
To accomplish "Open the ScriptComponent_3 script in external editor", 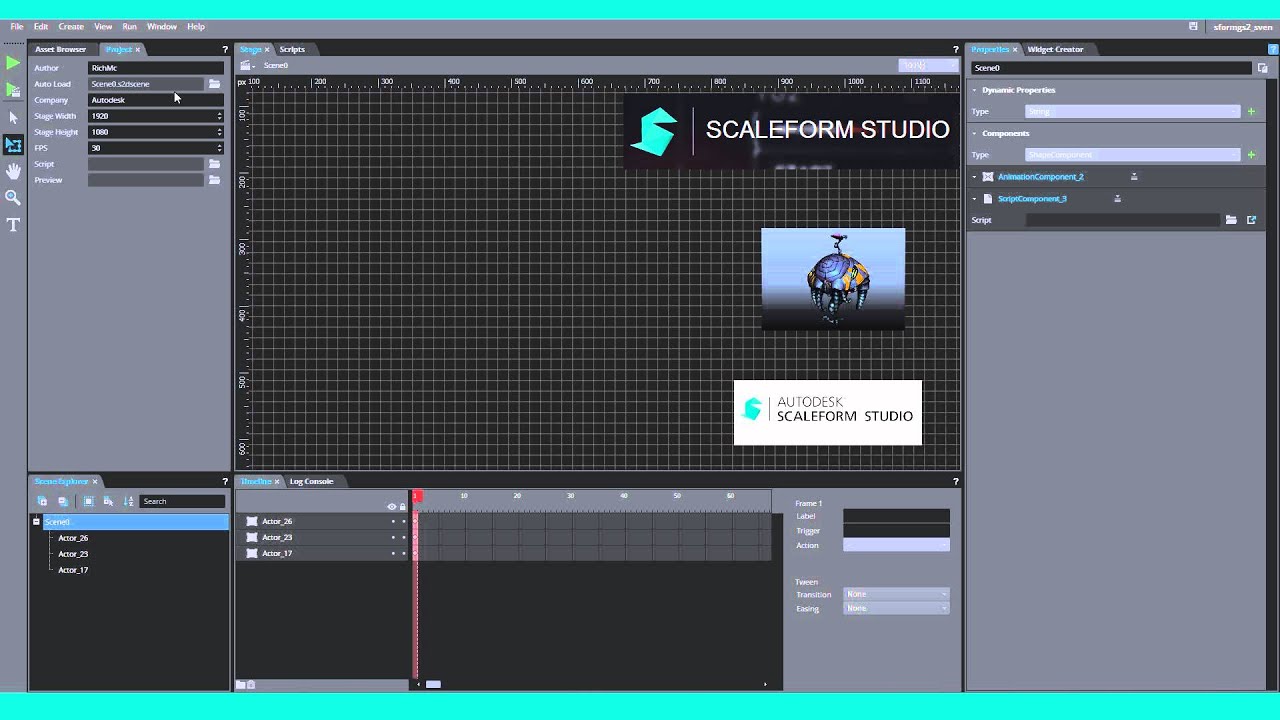I will [1251, 220].
